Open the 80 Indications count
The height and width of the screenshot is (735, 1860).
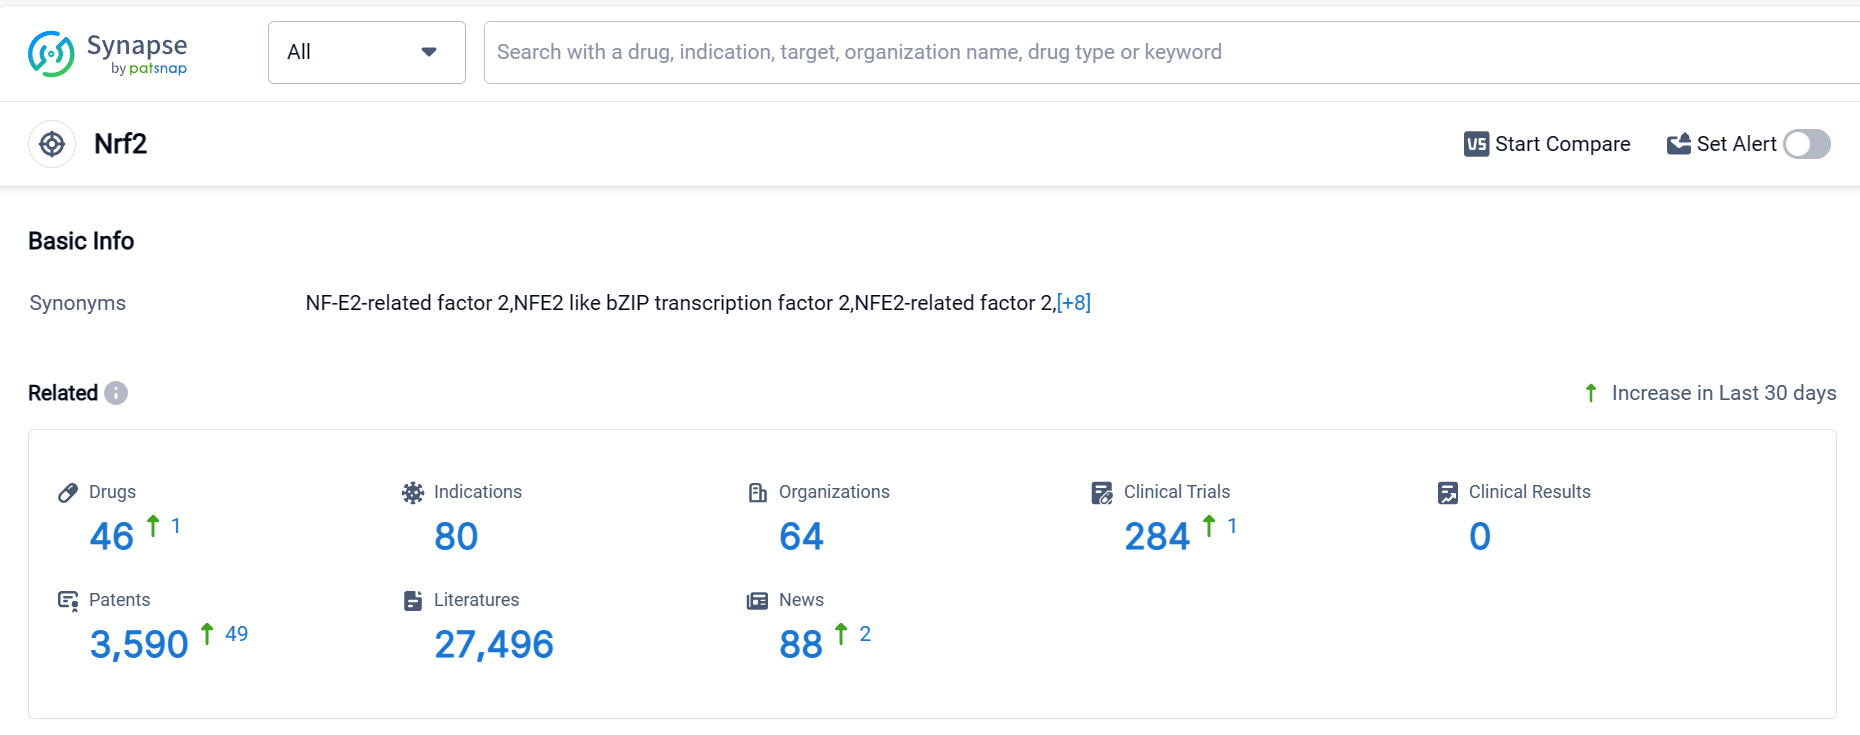point(456,537)
